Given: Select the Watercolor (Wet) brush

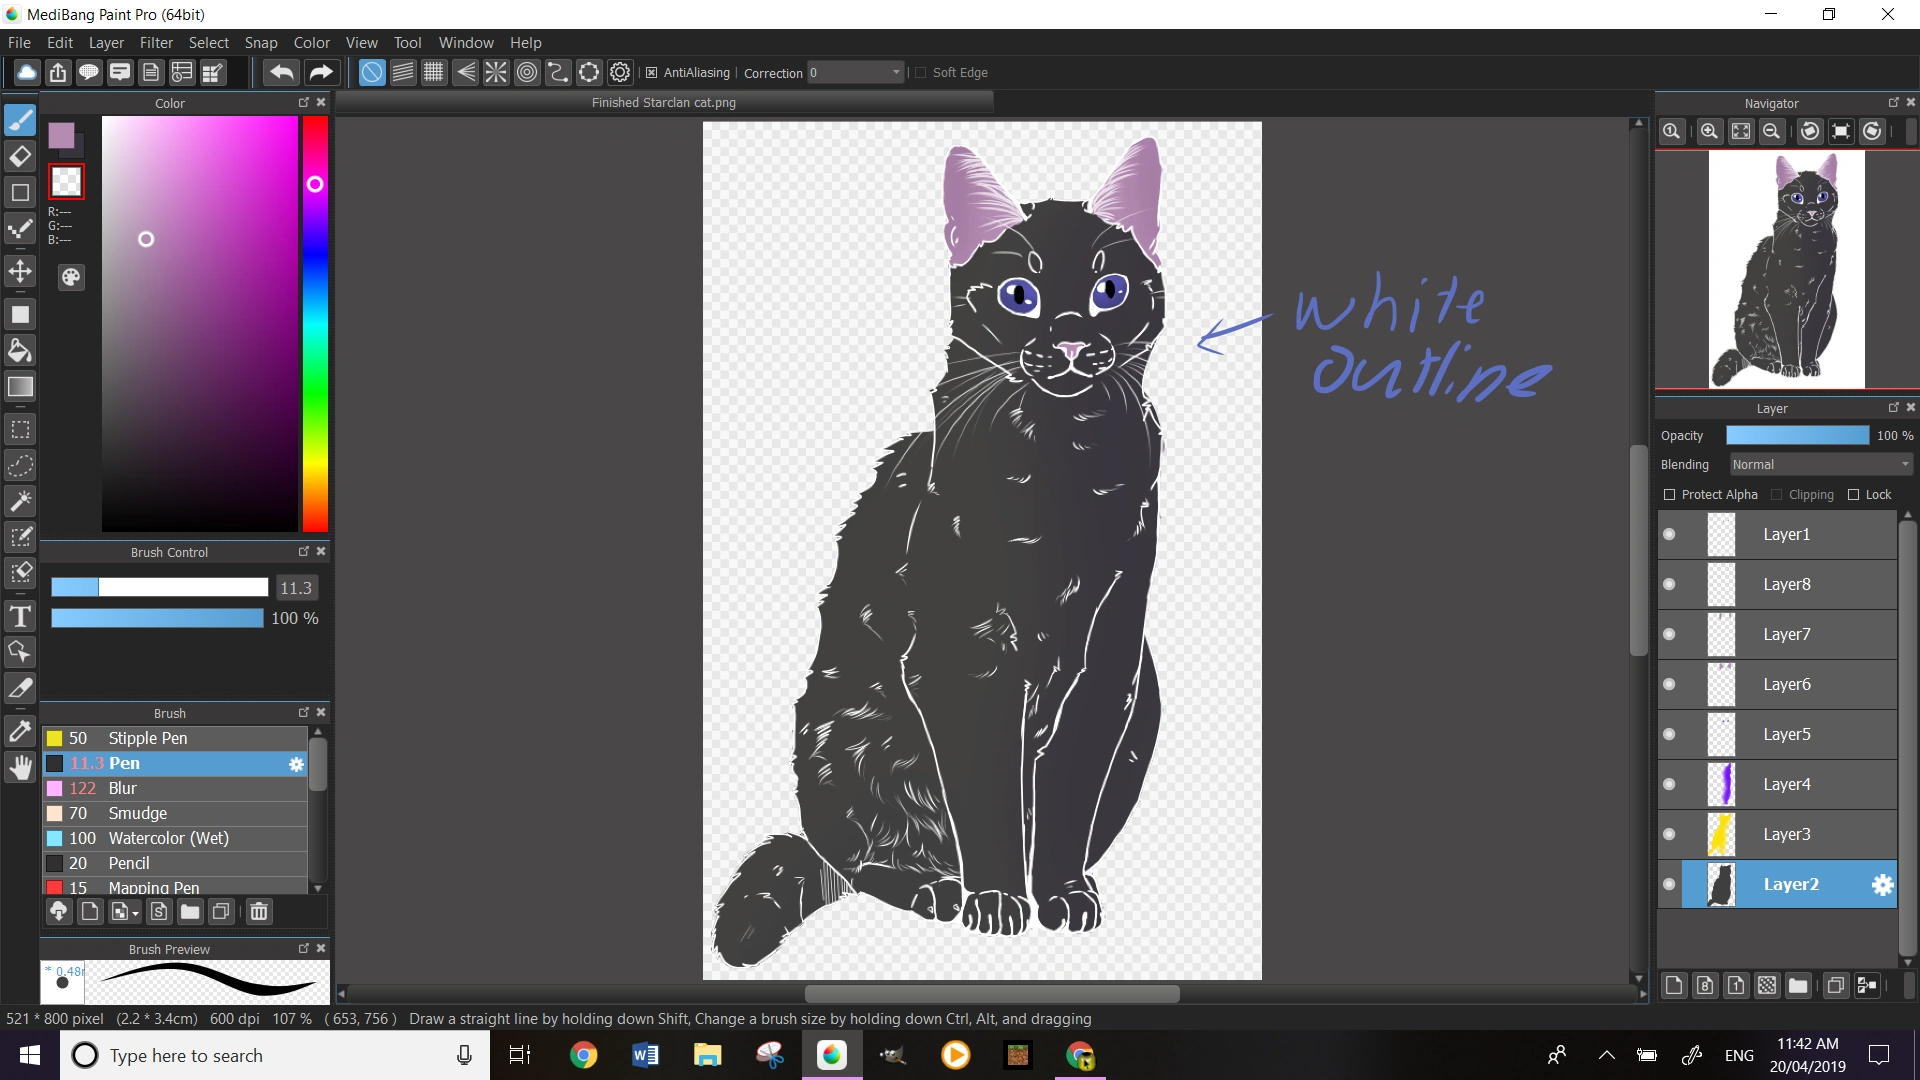Looking at the screenshot, I should 168,838.
